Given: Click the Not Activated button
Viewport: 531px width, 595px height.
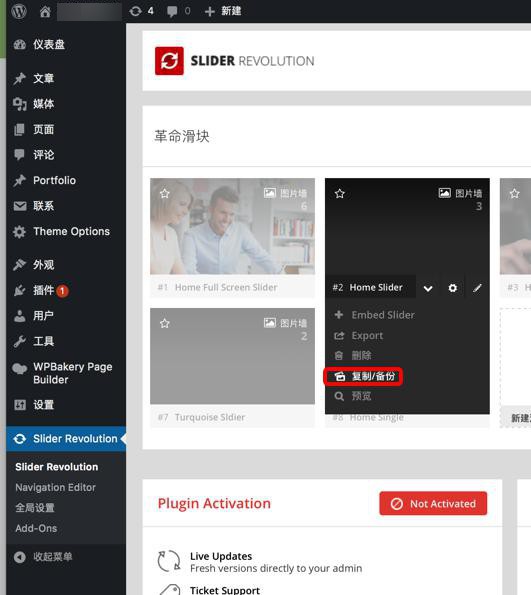Looking at the screenshot, I should tap(433, 504).
